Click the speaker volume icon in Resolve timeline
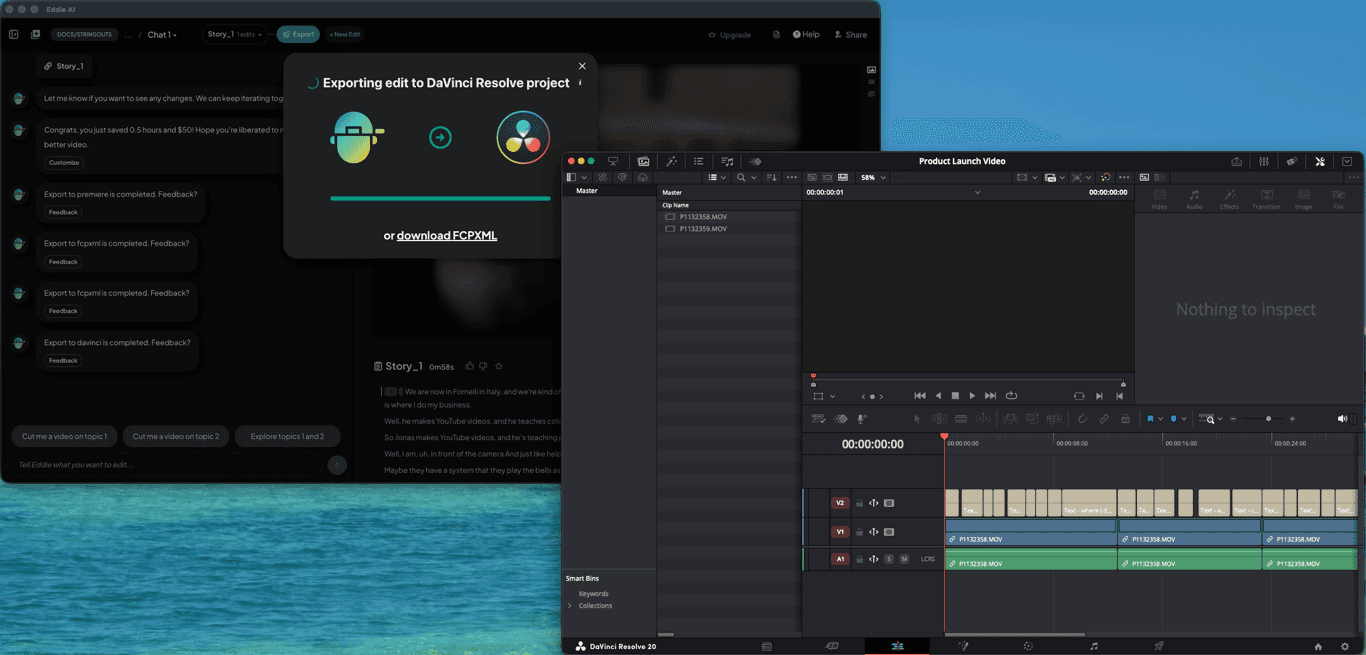The image size is (1366, 655). tap(1342, 419)
